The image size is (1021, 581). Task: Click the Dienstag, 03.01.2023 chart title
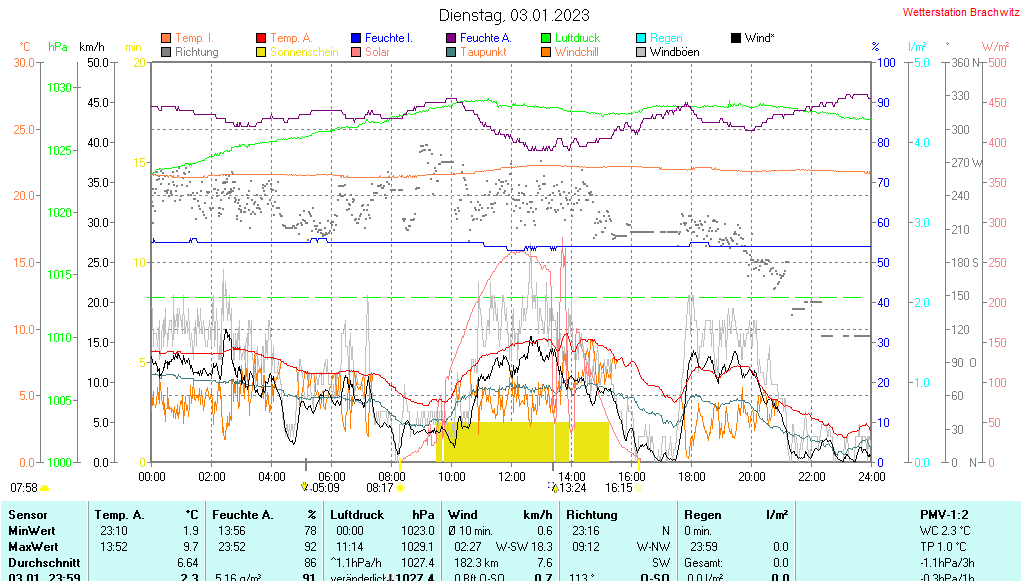point(514,15)
